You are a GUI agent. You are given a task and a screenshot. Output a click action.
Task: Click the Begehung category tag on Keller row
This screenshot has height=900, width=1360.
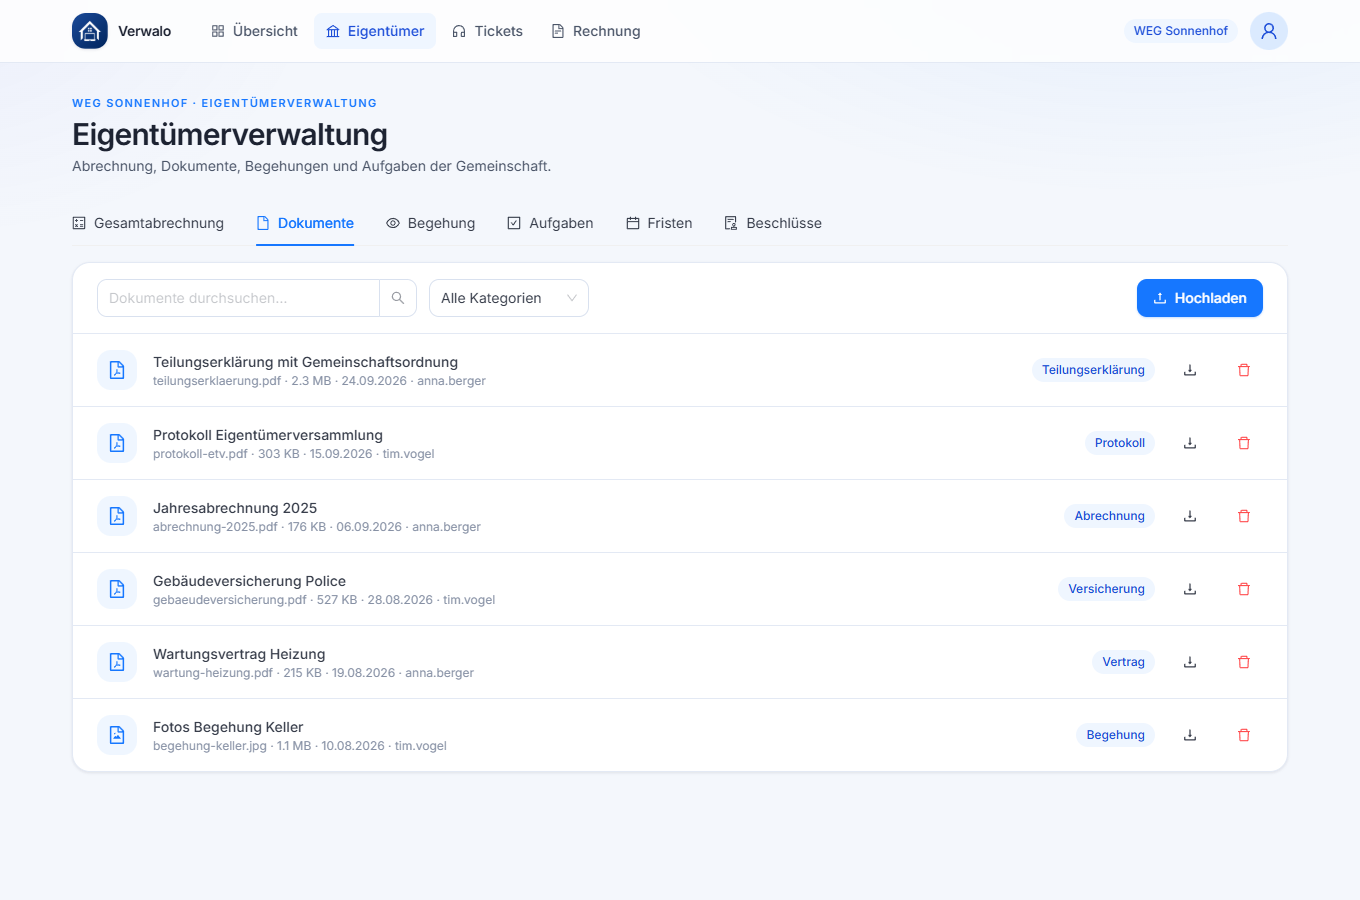point(1115,735)
